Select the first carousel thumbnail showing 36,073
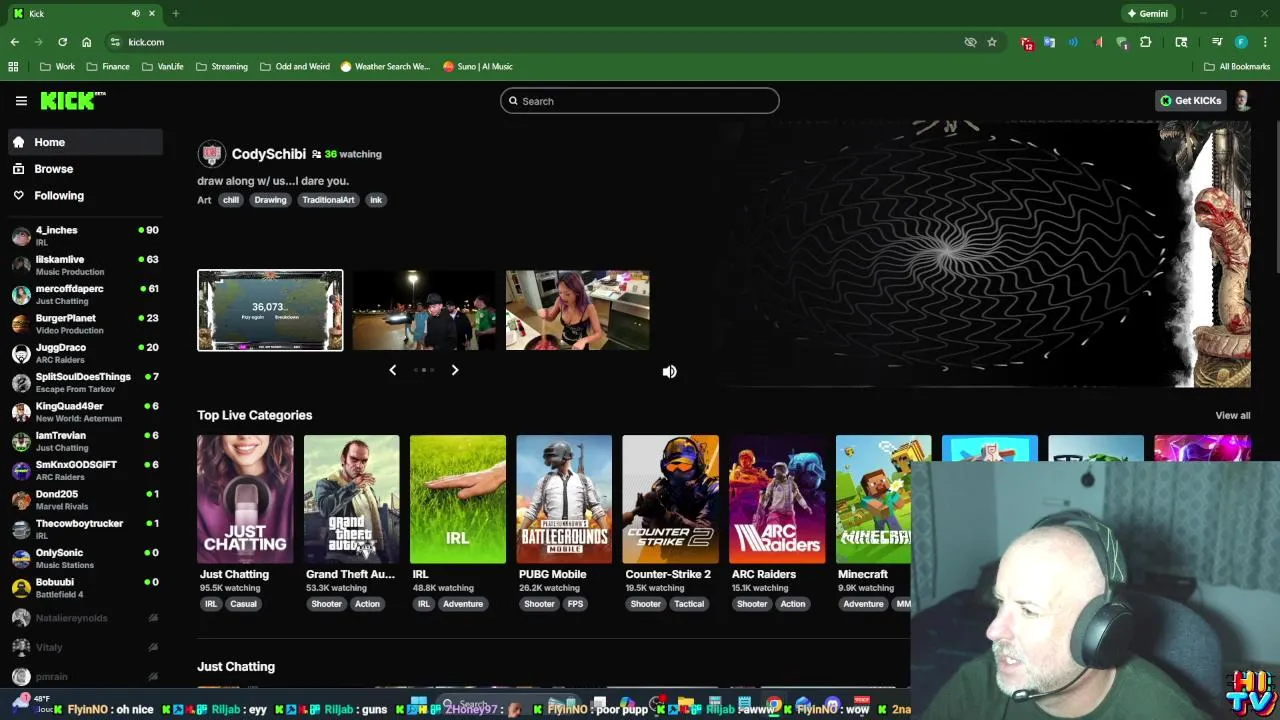1280x720 pixels. point(270,310)
